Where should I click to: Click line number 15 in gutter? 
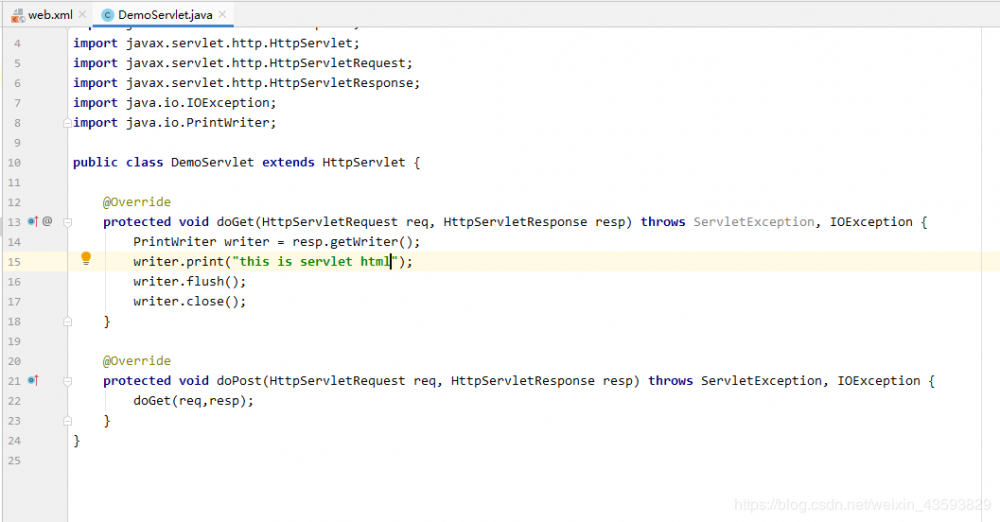click(14, 262)
